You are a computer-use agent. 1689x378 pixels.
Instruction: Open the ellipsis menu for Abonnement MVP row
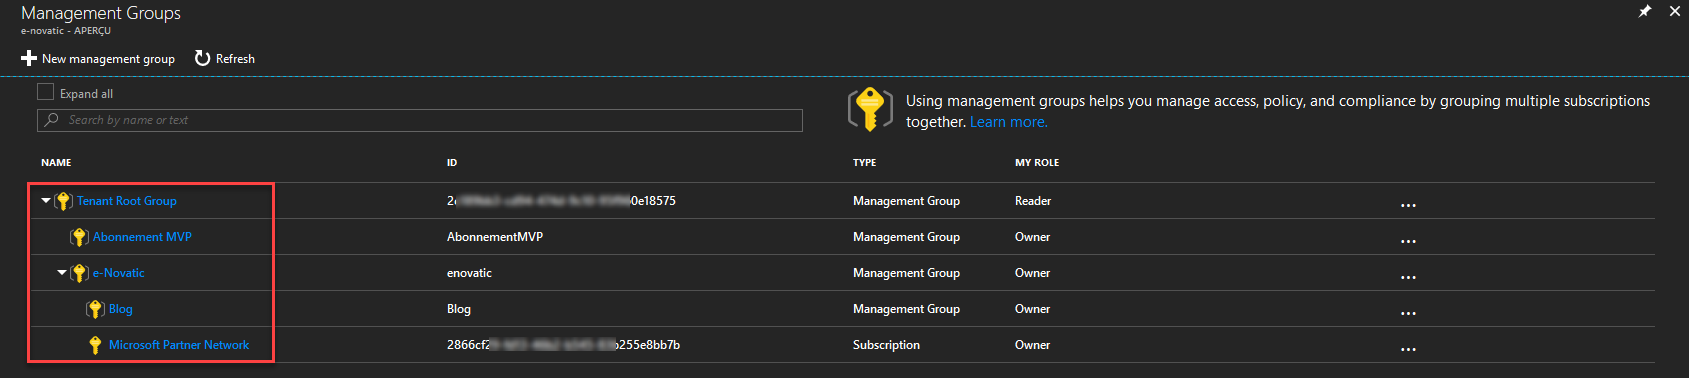pos(1408,241)
